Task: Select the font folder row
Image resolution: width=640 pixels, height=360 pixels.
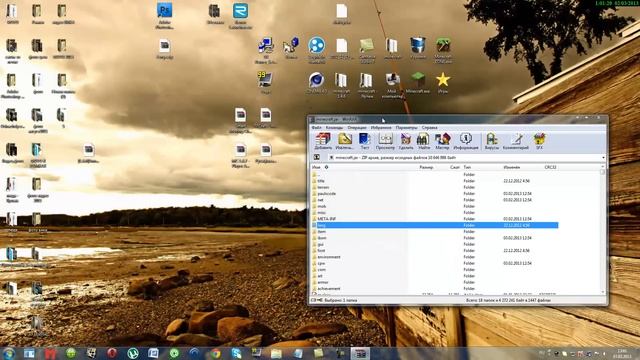Action: pyautogui.click(x=435, y=251)
